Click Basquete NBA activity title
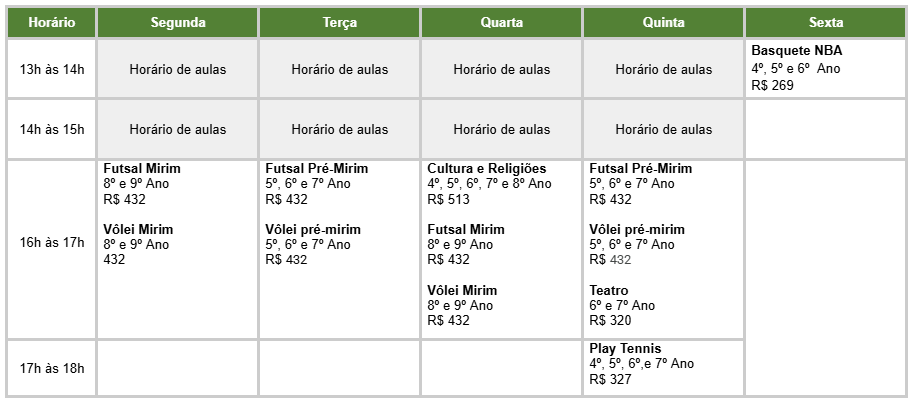 coord(796,50)
